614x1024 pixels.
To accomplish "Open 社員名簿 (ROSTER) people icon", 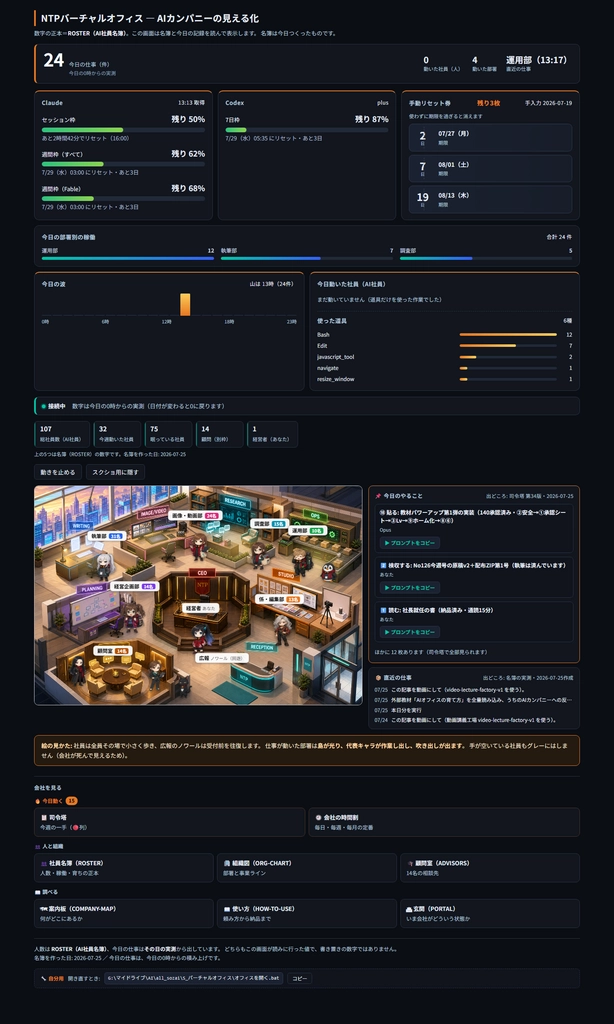I will click(44, 863).
